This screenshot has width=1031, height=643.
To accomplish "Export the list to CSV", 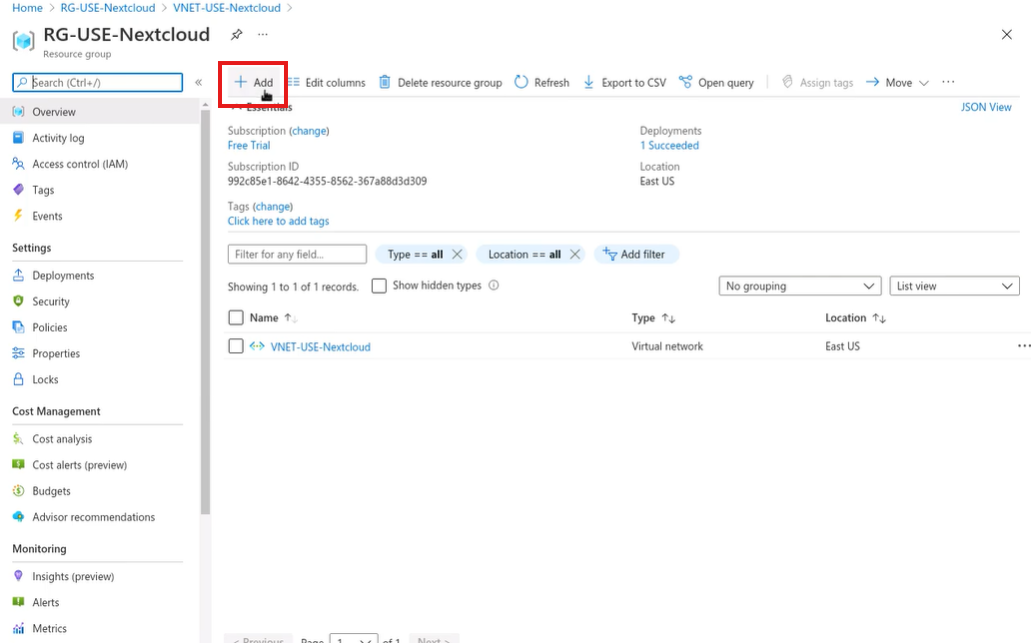I will coord(625,82).
